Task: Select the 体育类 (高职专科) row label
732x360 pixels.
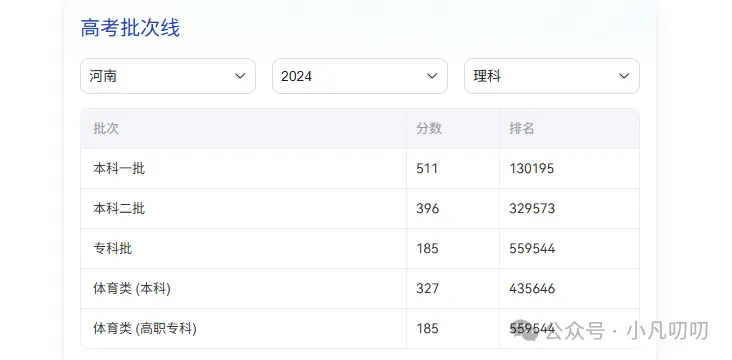Action: (x=145, y=329)
